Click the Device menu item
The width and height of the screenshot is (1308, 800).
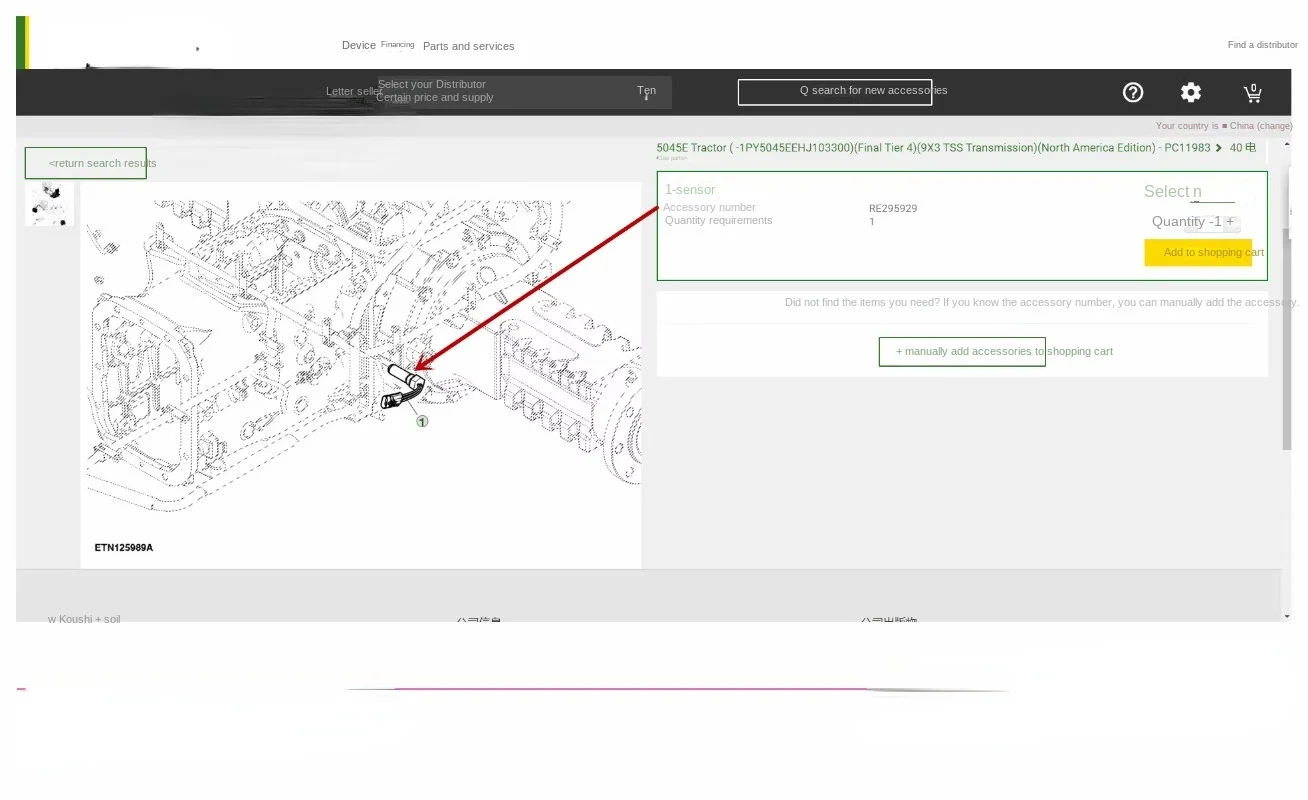point(359,45)
